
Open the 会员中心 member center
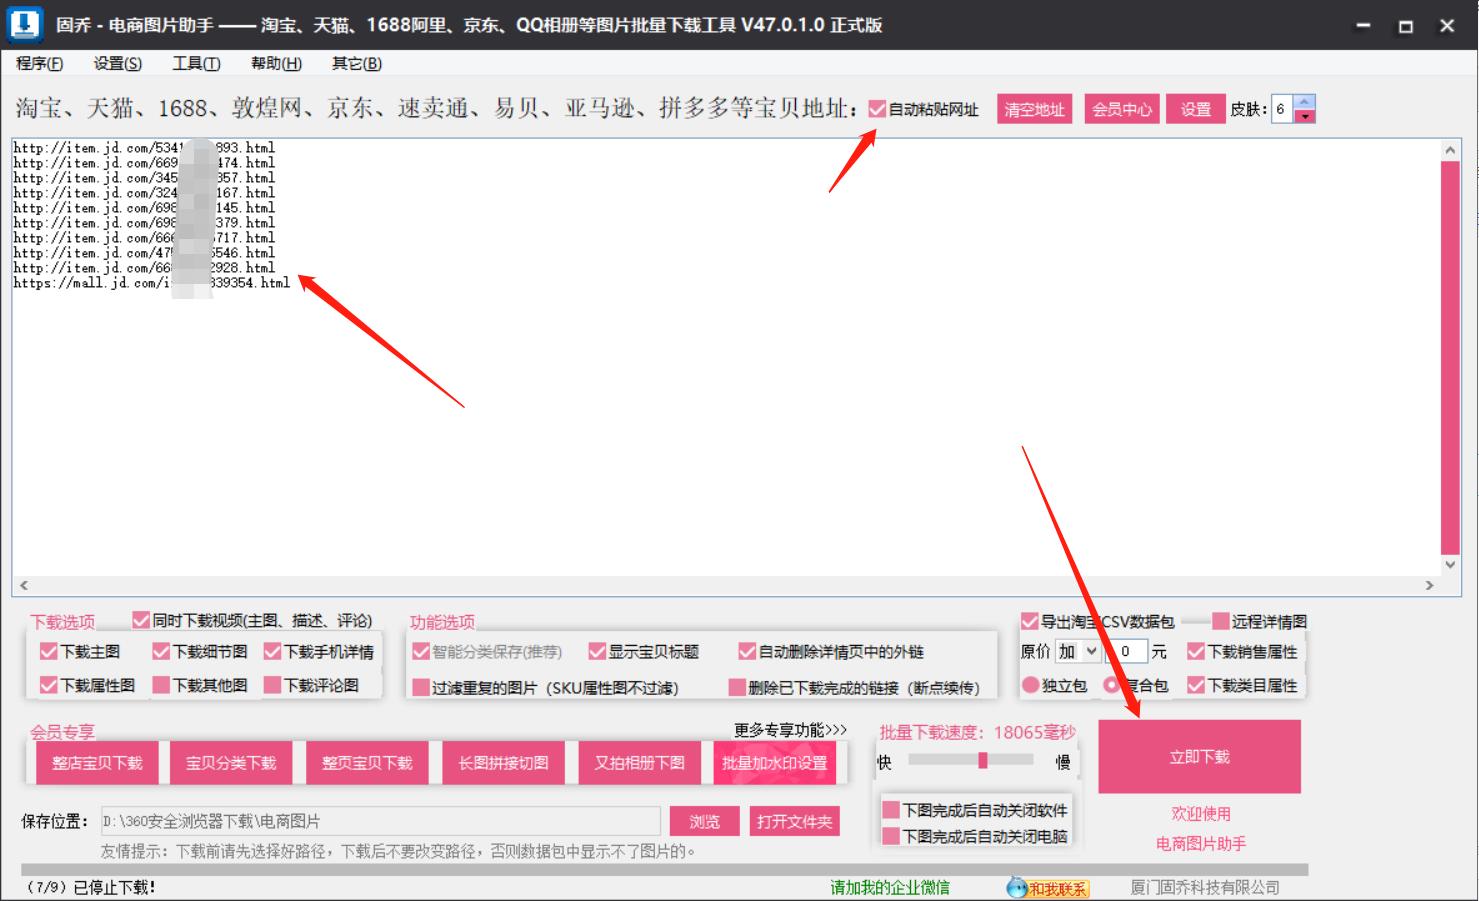tap(1121, 109)
